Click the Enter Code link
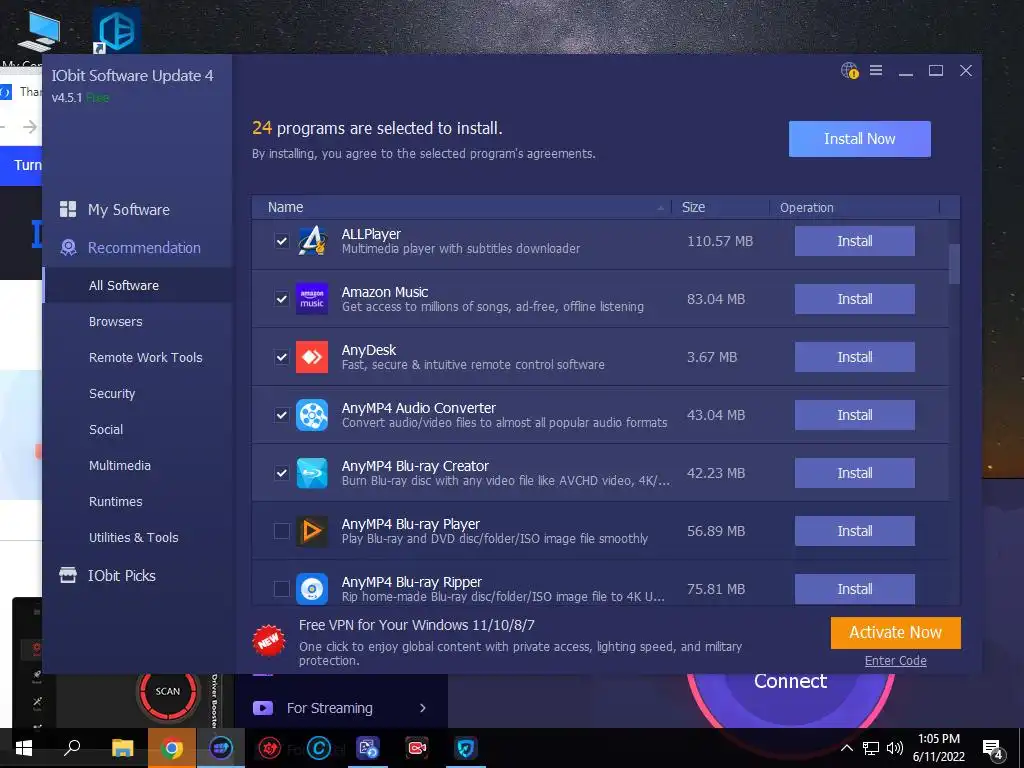This screenshot has height=768, width=1024. point(895,660)
